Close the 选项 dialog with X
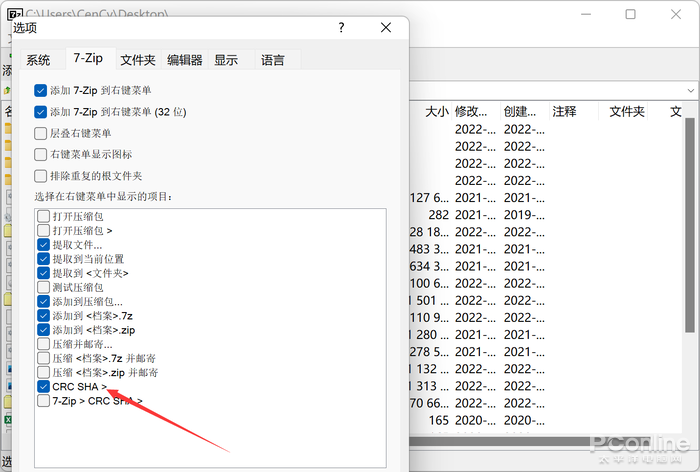The width and height of the screenshot is (700, 472). [x=383, y=27]
